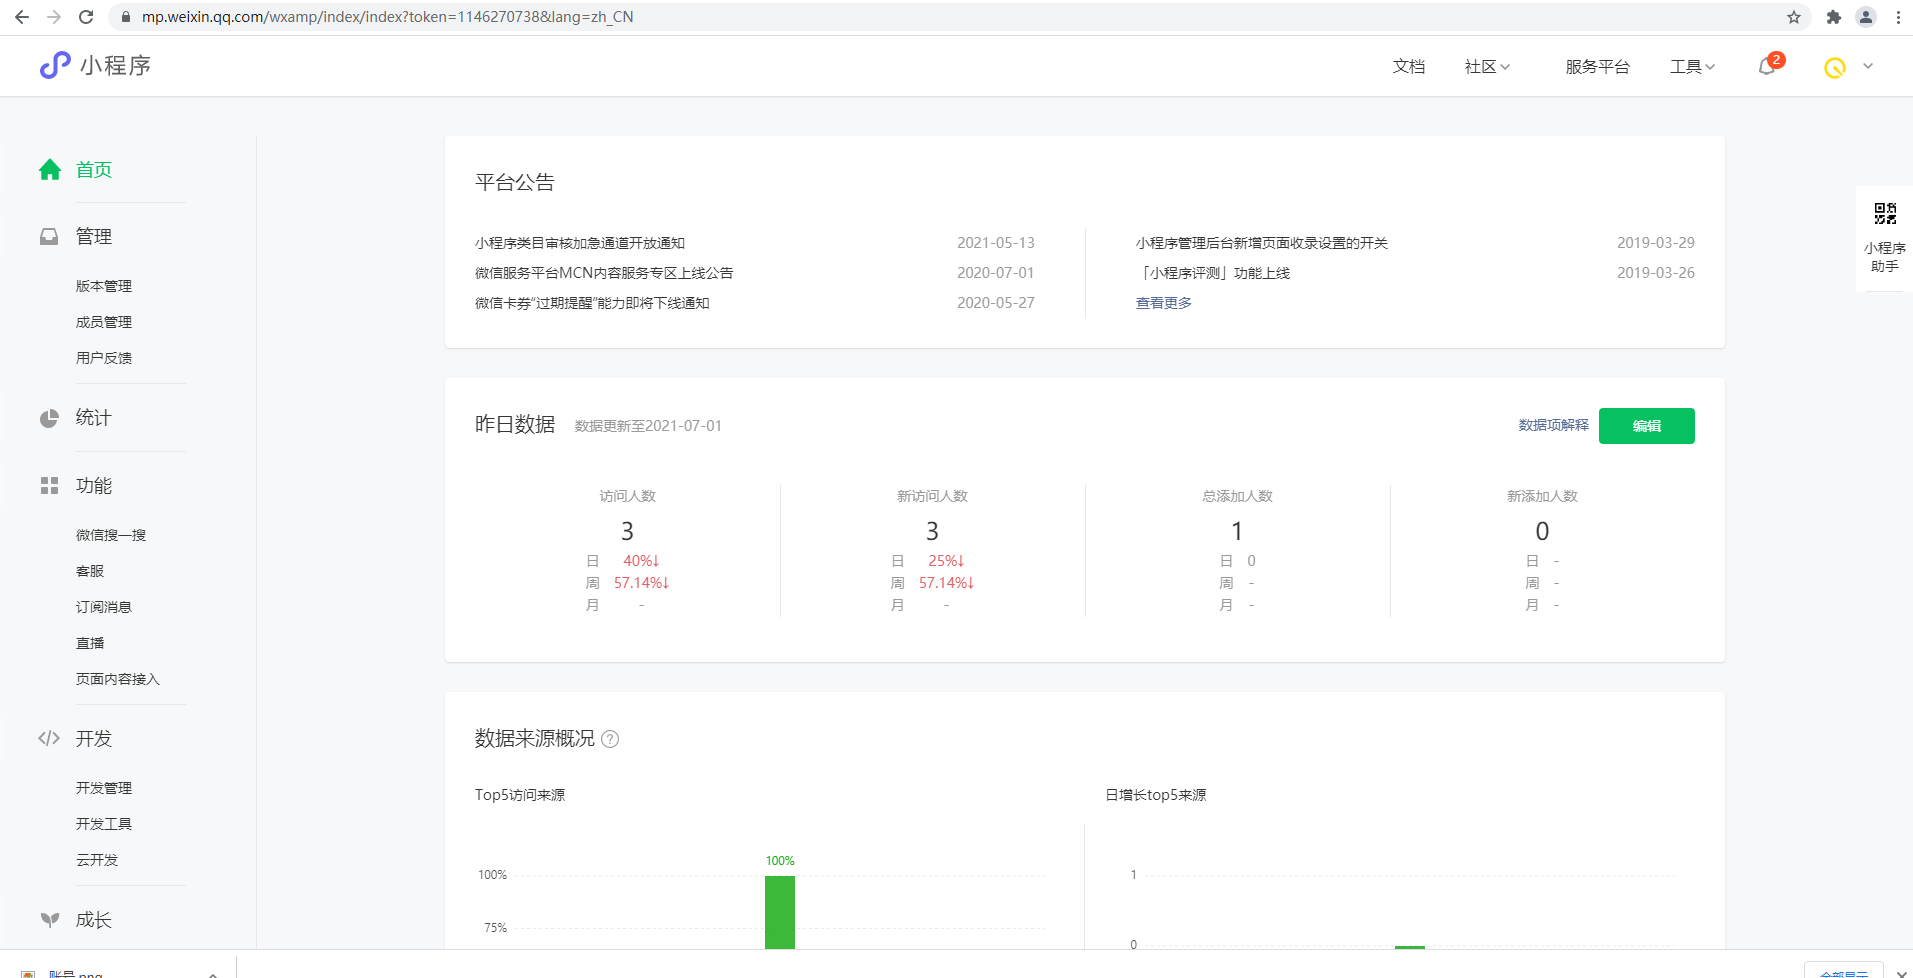1913x978 pixels.
Task: Click the 查看更多 link
Action: pos(1164,303)
